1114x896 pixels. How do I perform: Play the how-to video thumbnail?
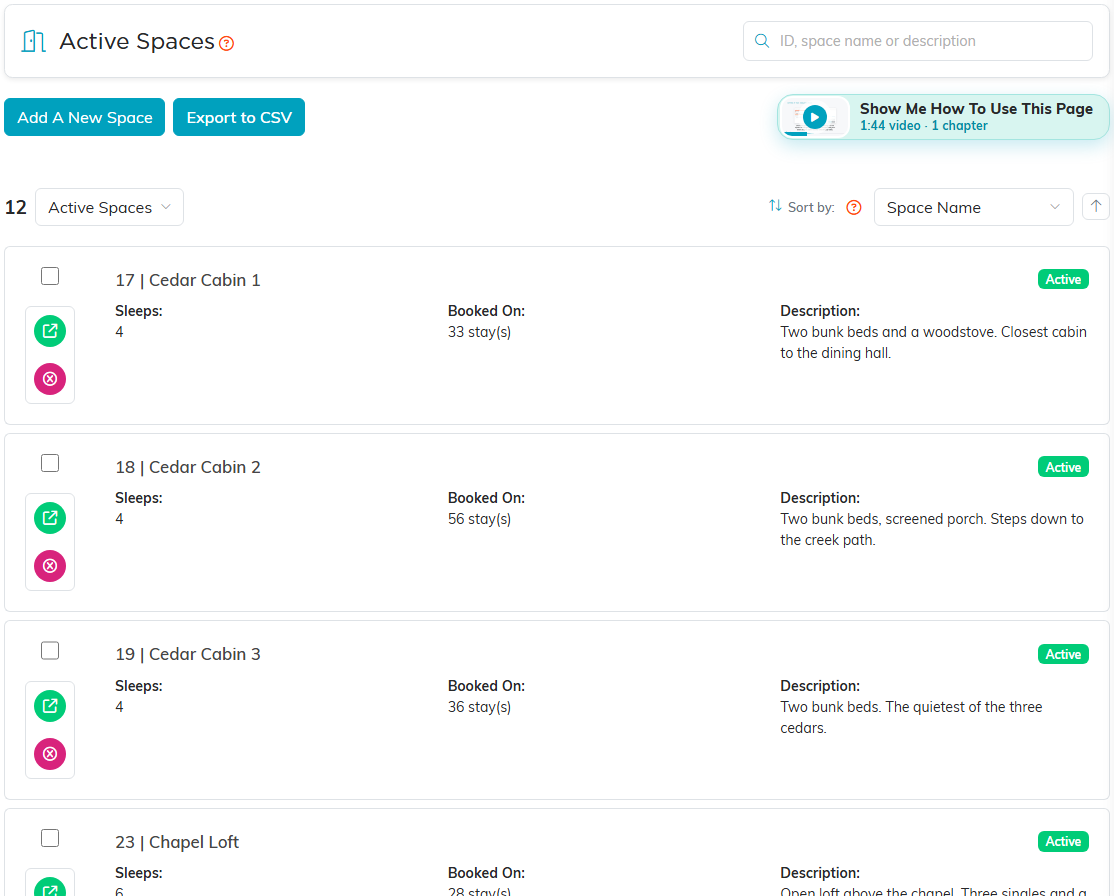click(x=814, y=117)
